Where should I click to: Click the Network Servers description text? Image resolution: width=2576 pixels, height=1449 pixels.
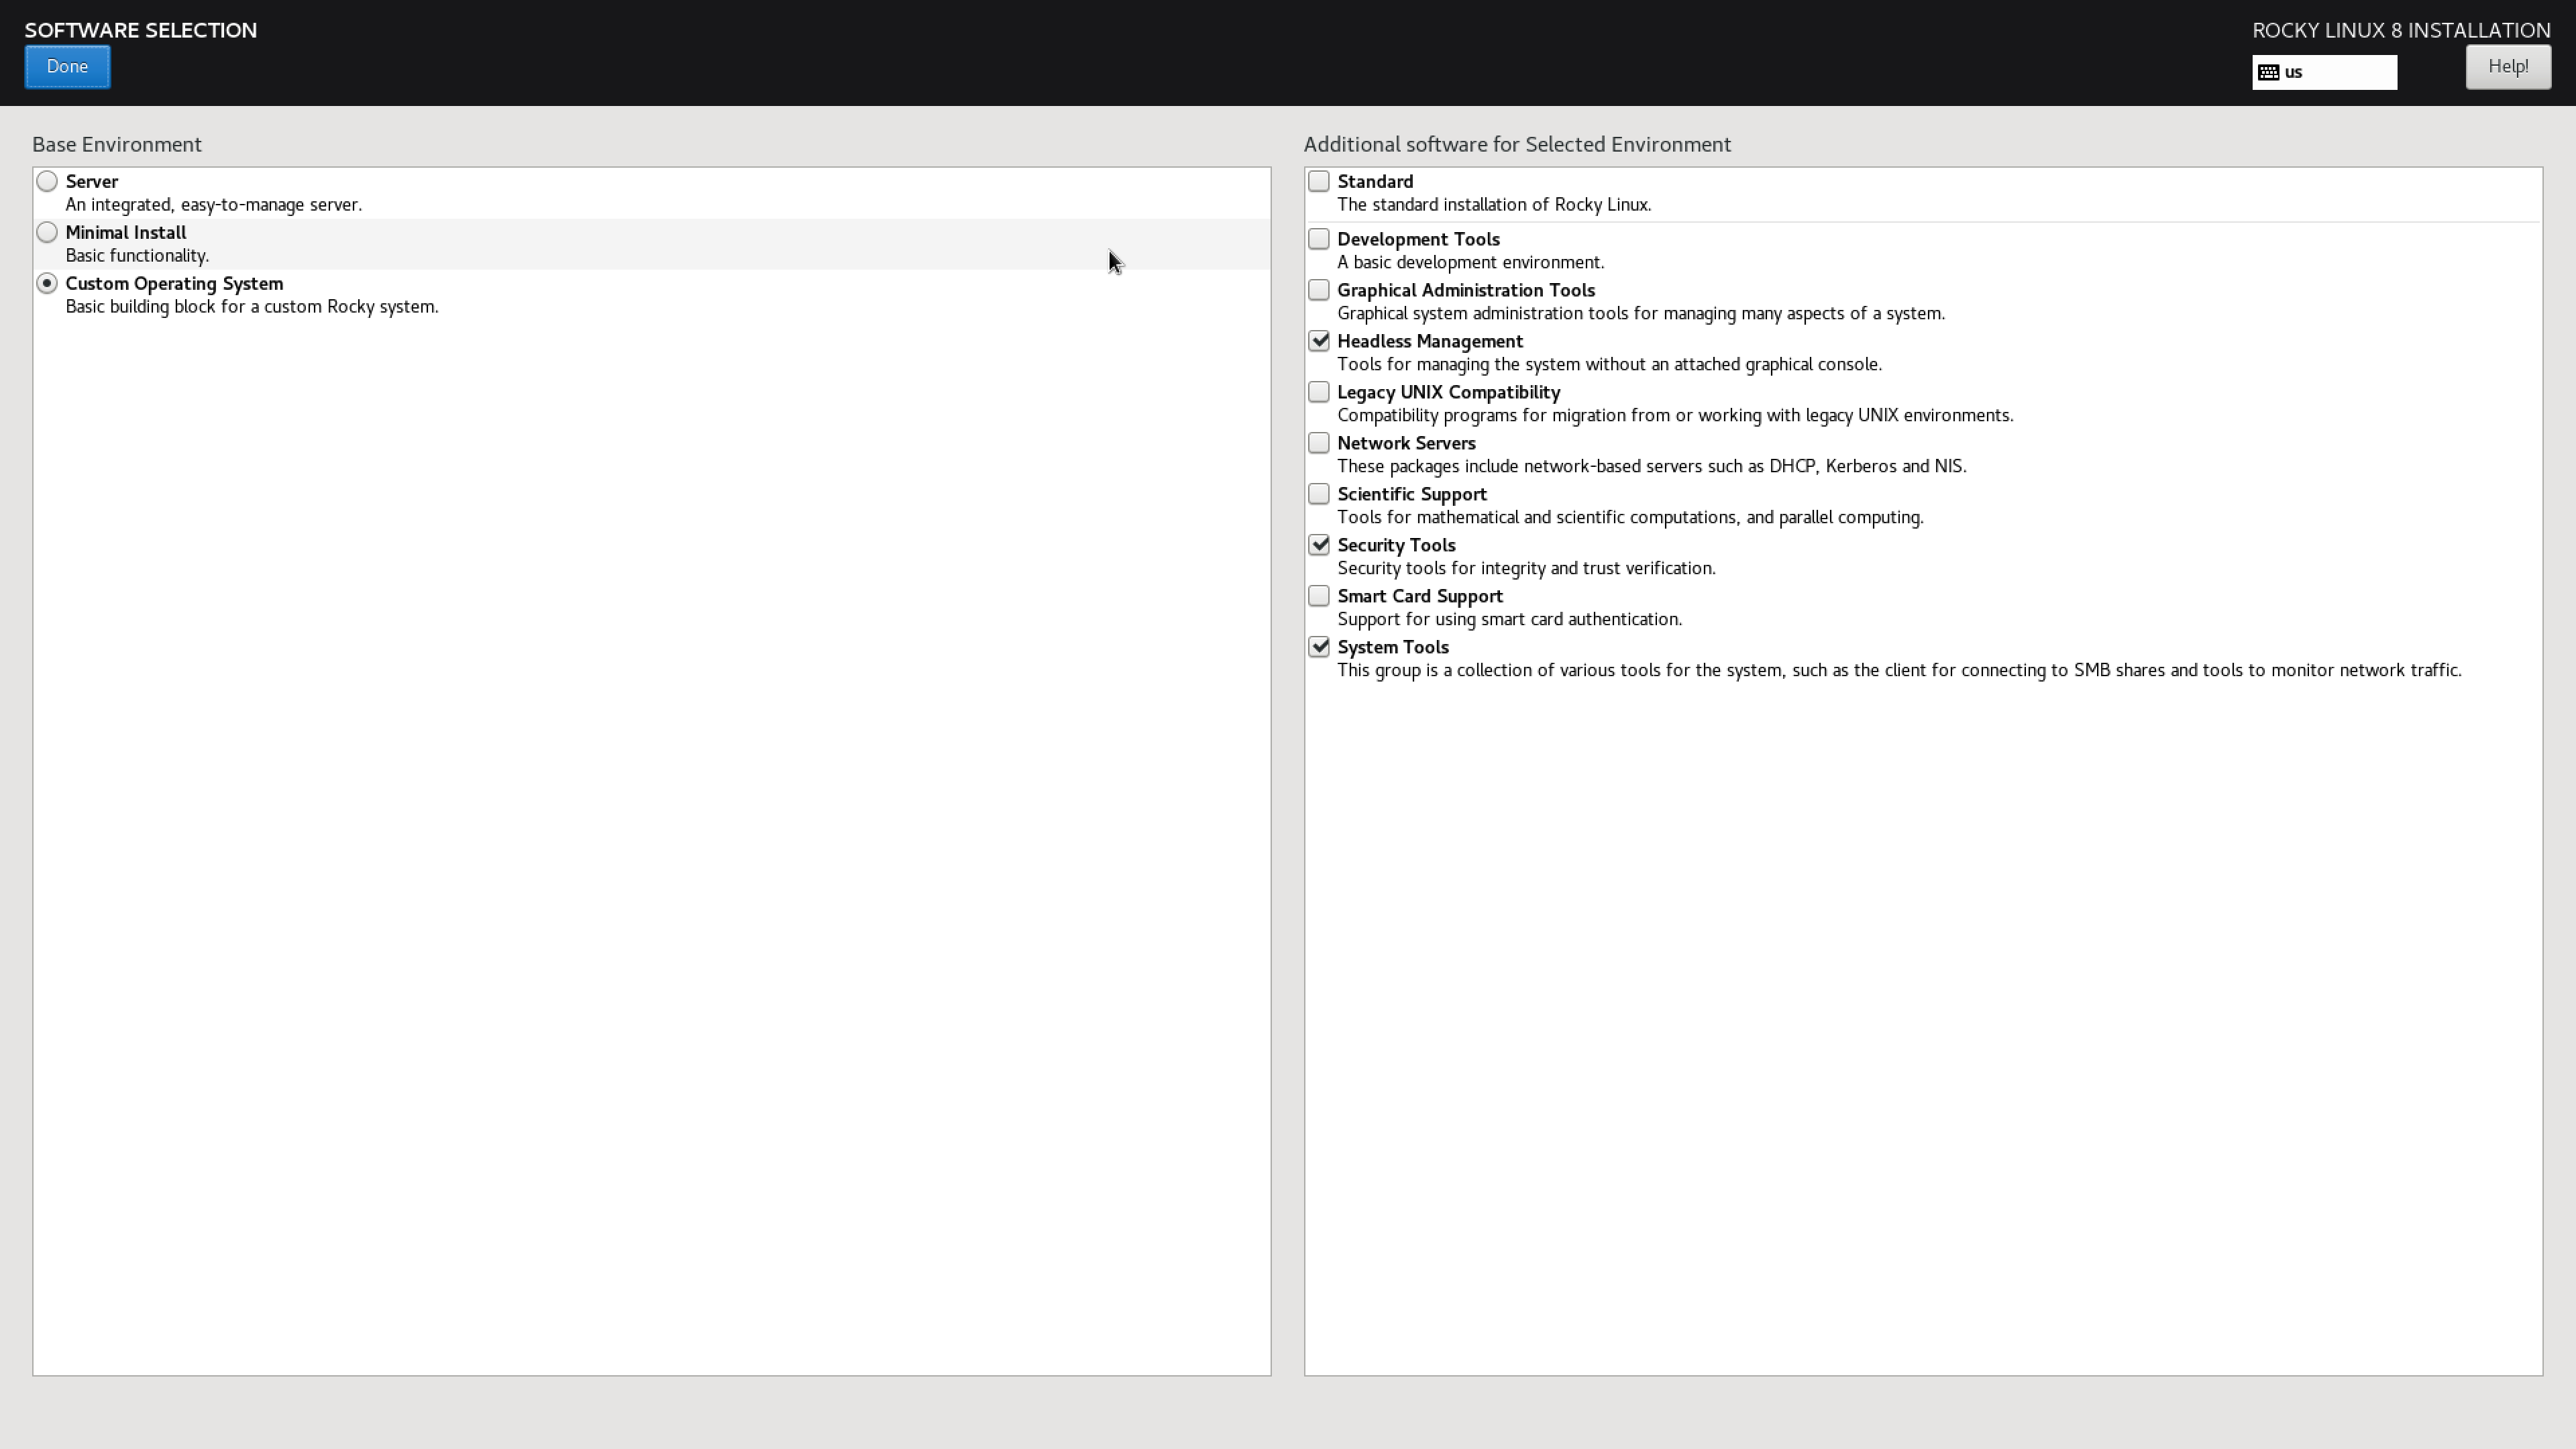pyautogui.click(x=1651, y=466)
